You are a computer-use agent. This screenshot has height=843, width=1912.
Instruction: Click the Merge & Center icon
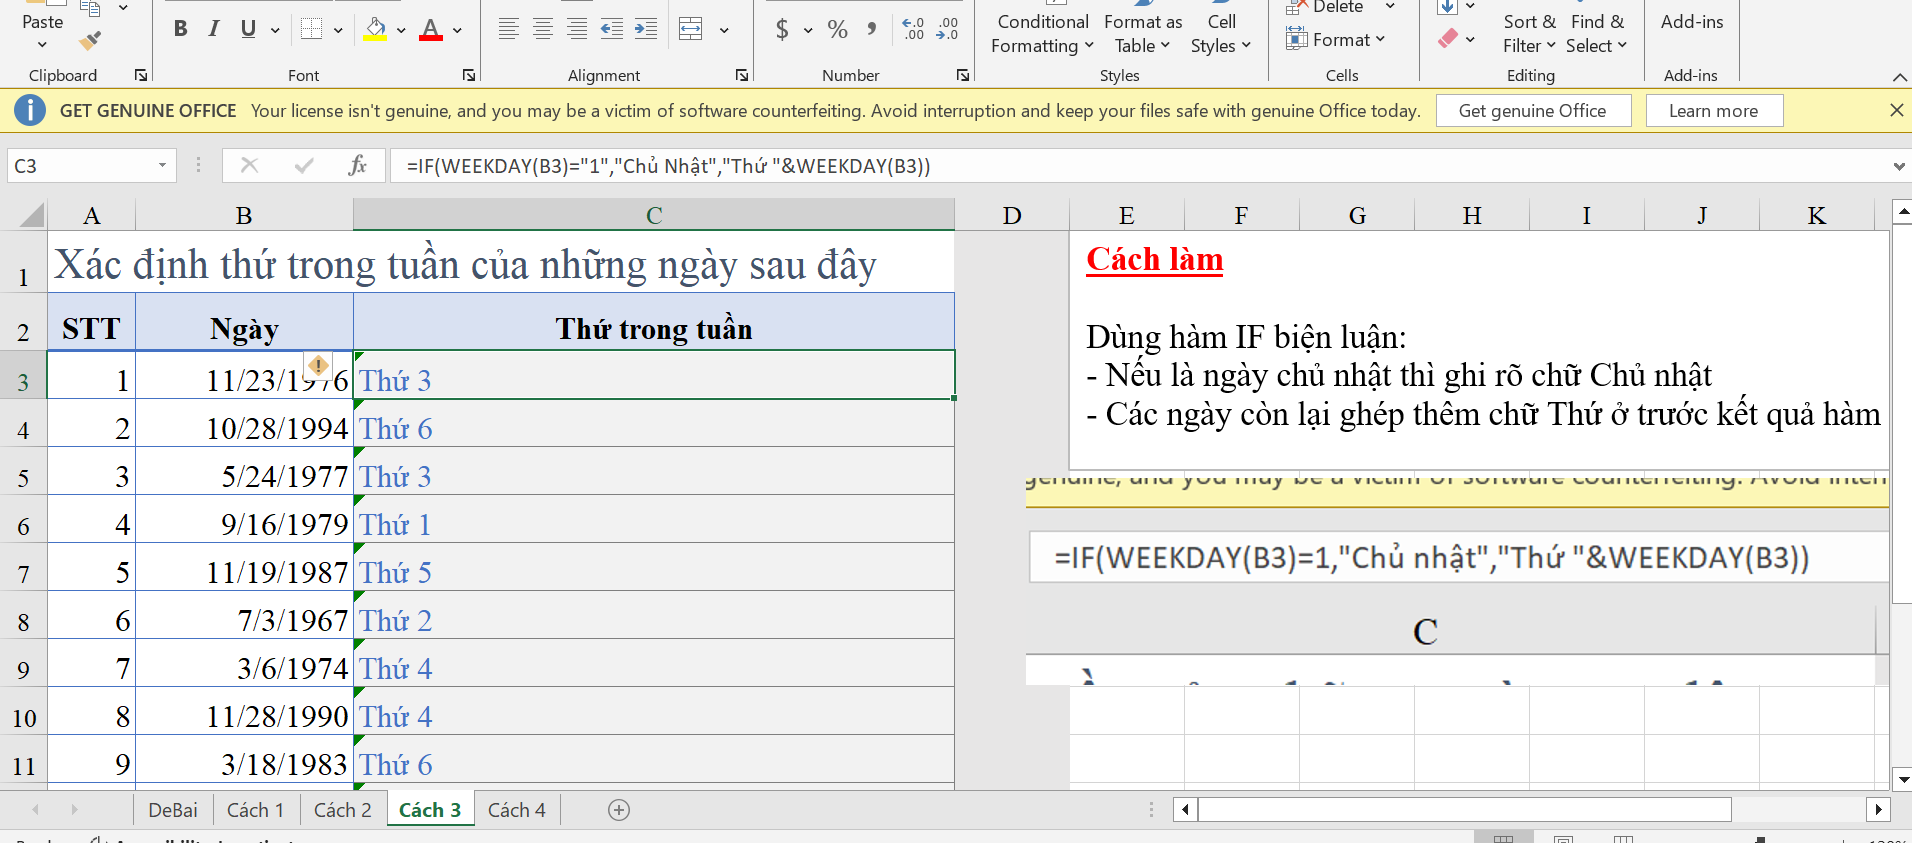pos(691,29)
